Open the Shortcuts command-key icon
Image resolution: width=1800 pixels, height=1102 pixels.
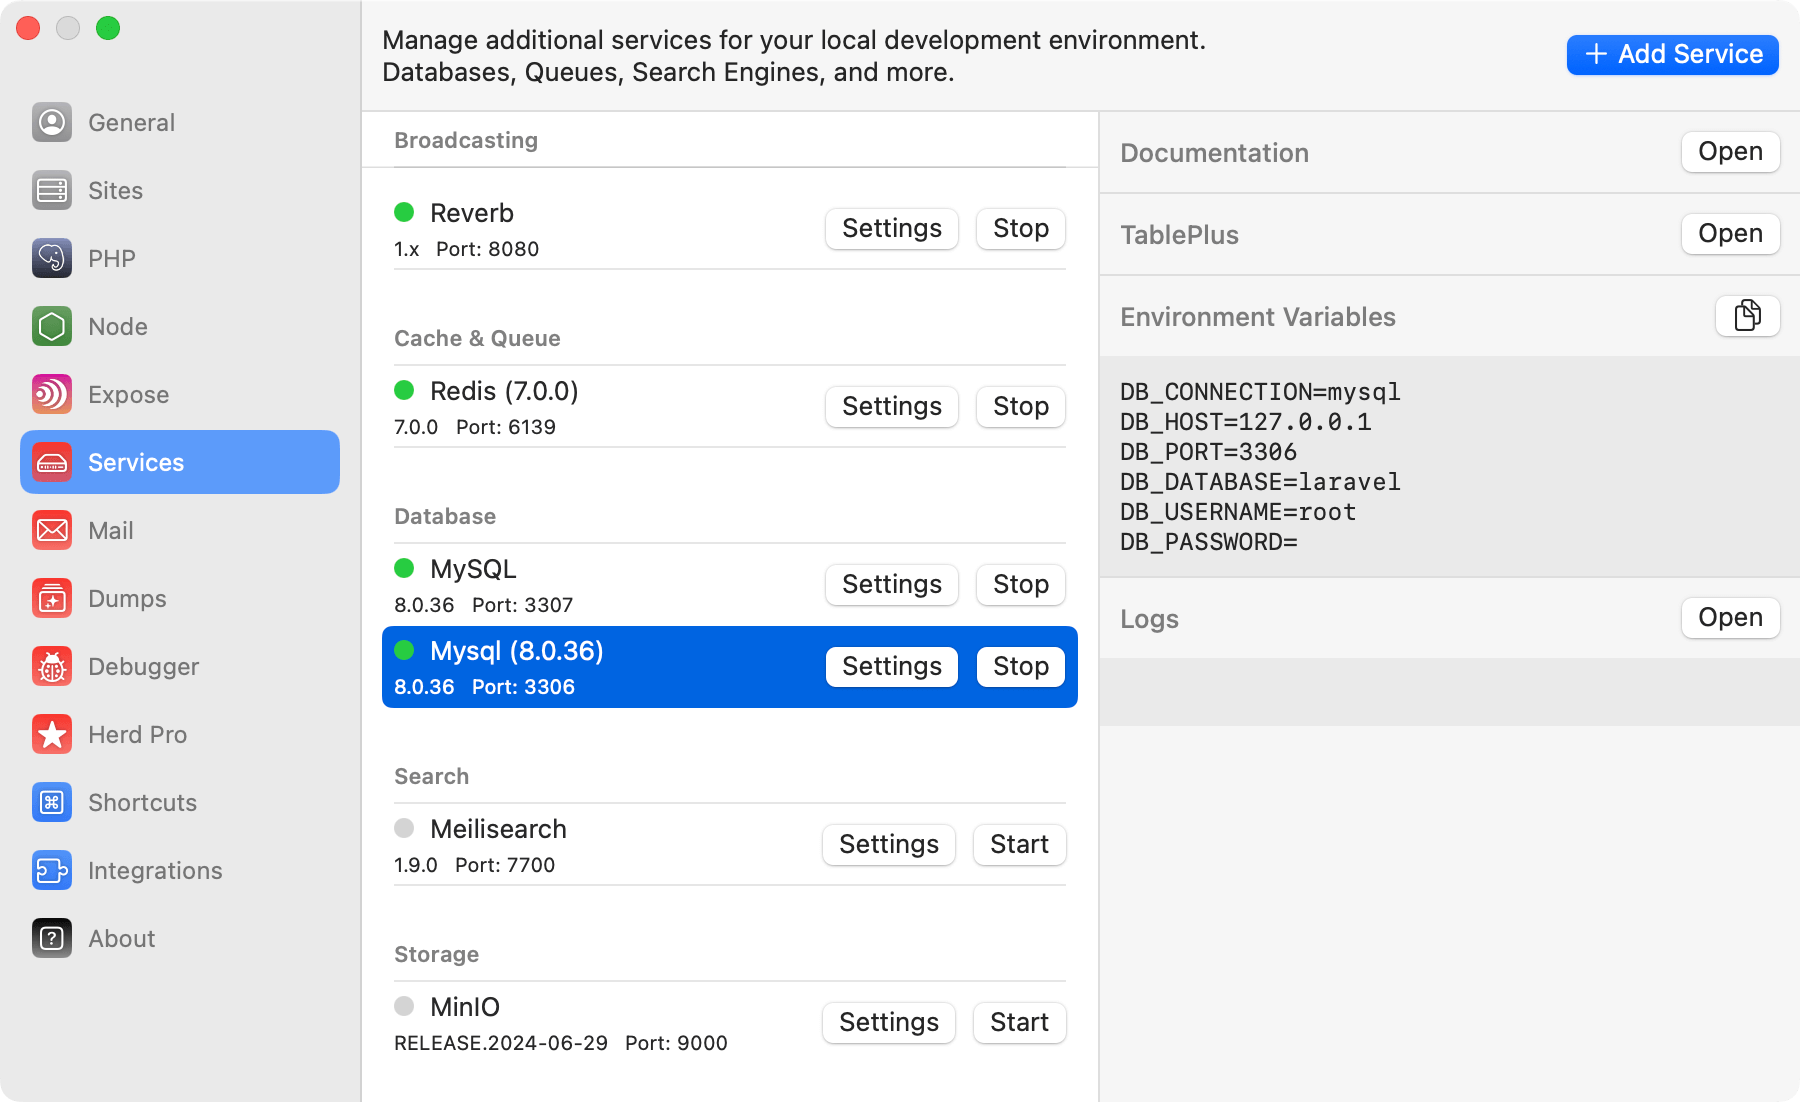tap(52, 802)
